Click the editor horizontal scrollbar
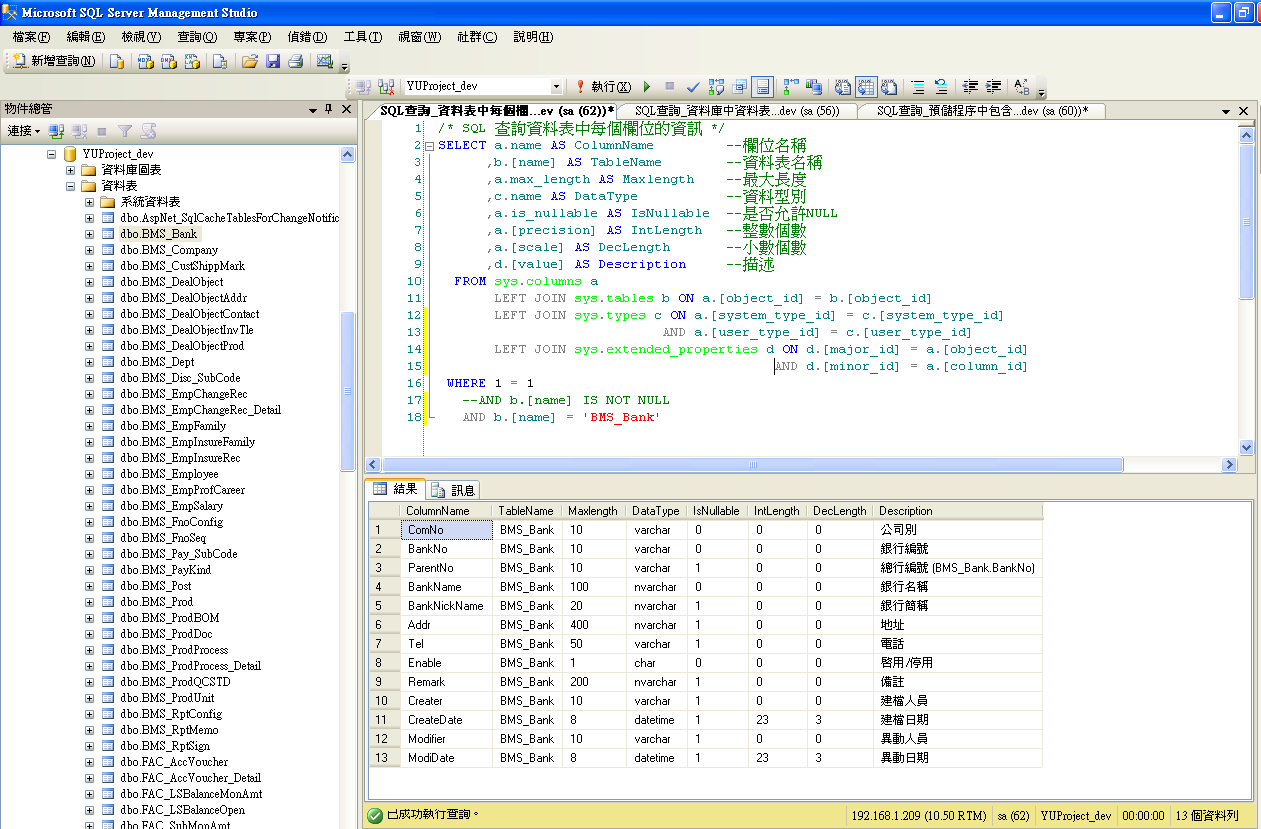The width and height of the screenshot is (1261, 829). pyautogui.click(x=800, y=465)
